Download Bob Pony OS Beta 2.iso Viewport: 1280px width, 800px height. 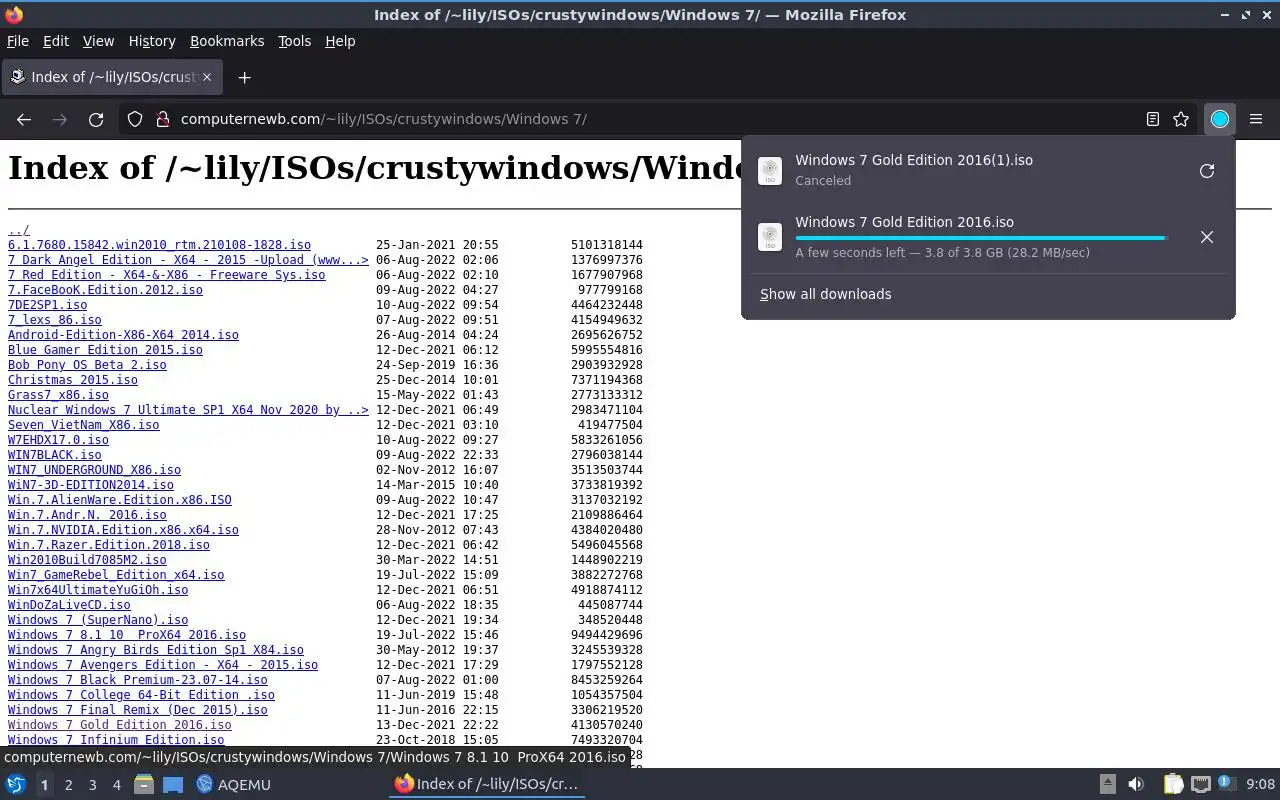pos(87,365)
